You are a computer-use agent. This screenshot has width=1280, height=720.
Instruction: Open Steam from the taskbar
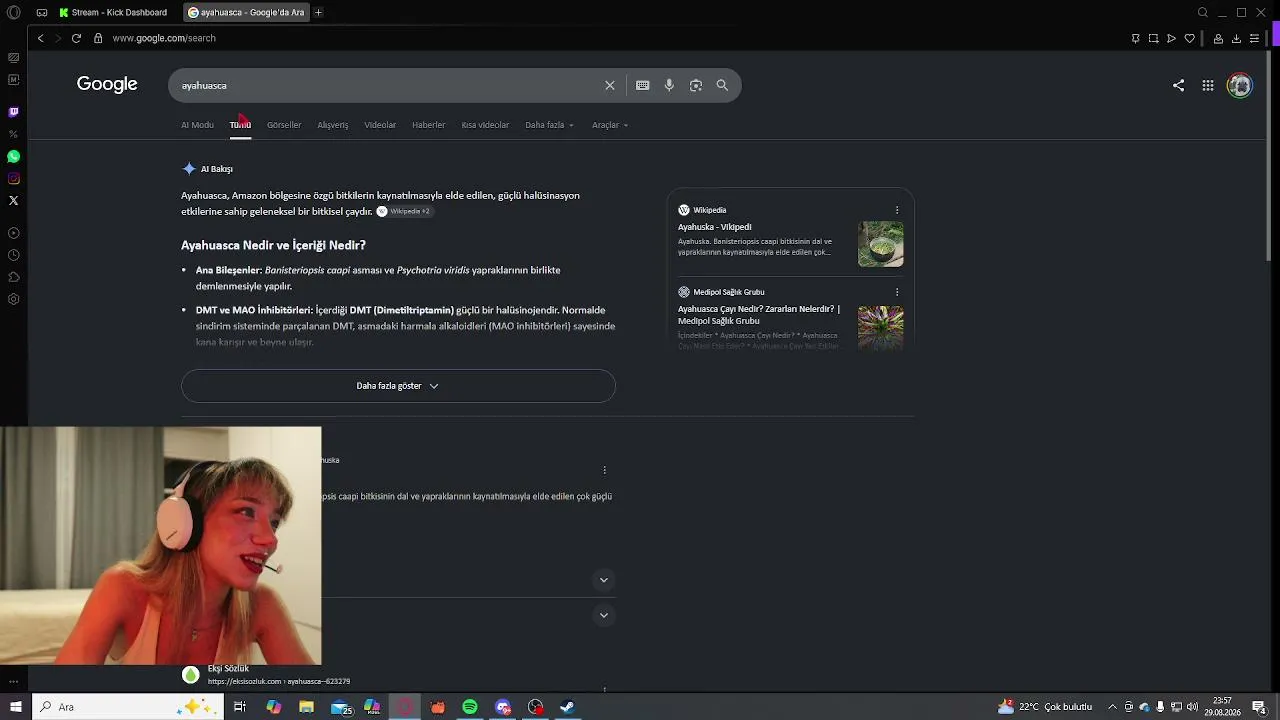(x=567, y=707)
